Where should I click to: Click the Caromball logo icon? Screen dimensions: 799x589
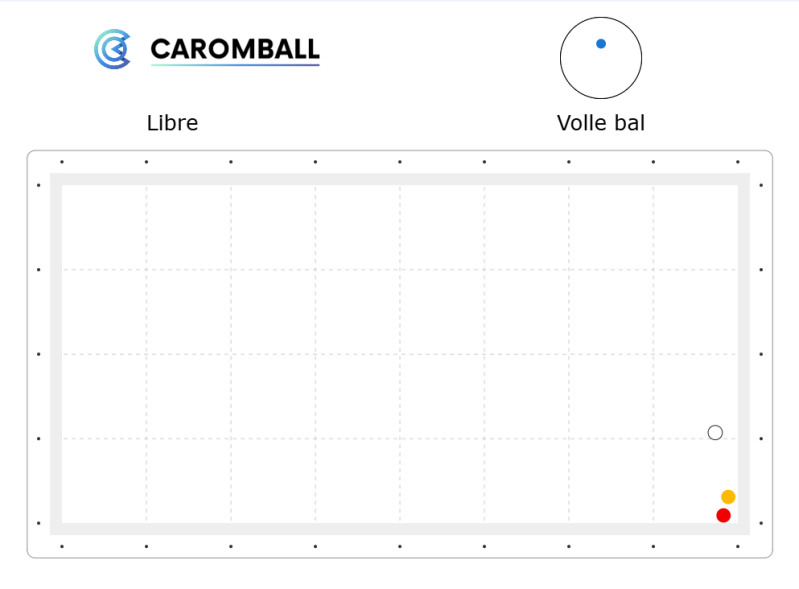(x=112, y=49)
